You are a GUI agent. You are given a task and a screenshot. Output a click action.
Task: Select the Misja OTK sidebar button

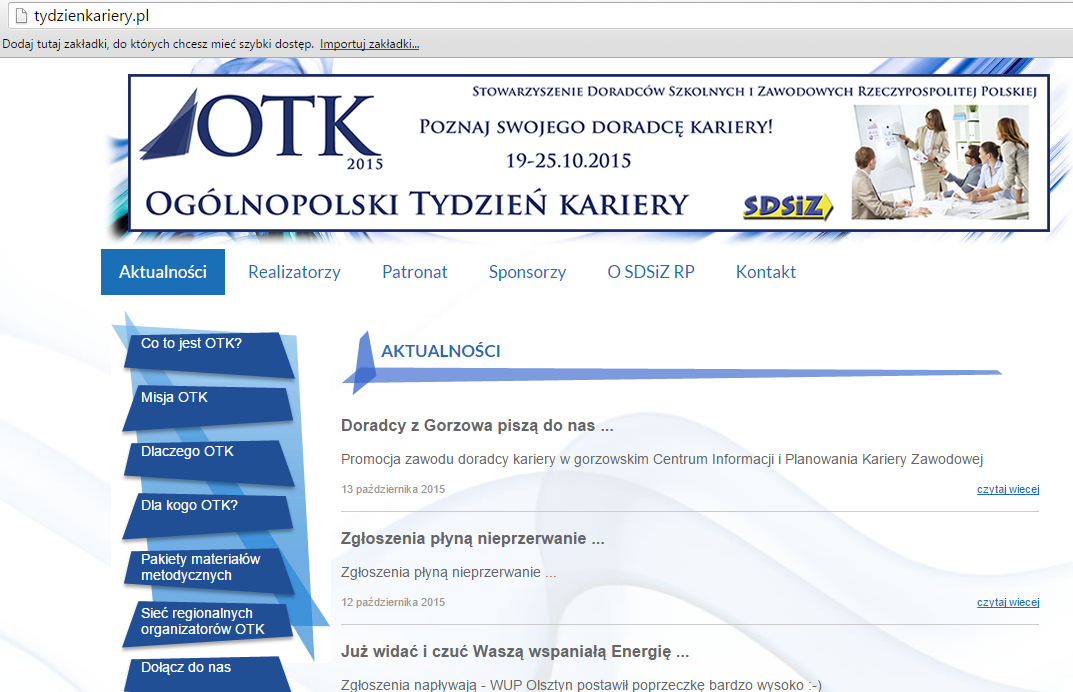coord(208,407)
